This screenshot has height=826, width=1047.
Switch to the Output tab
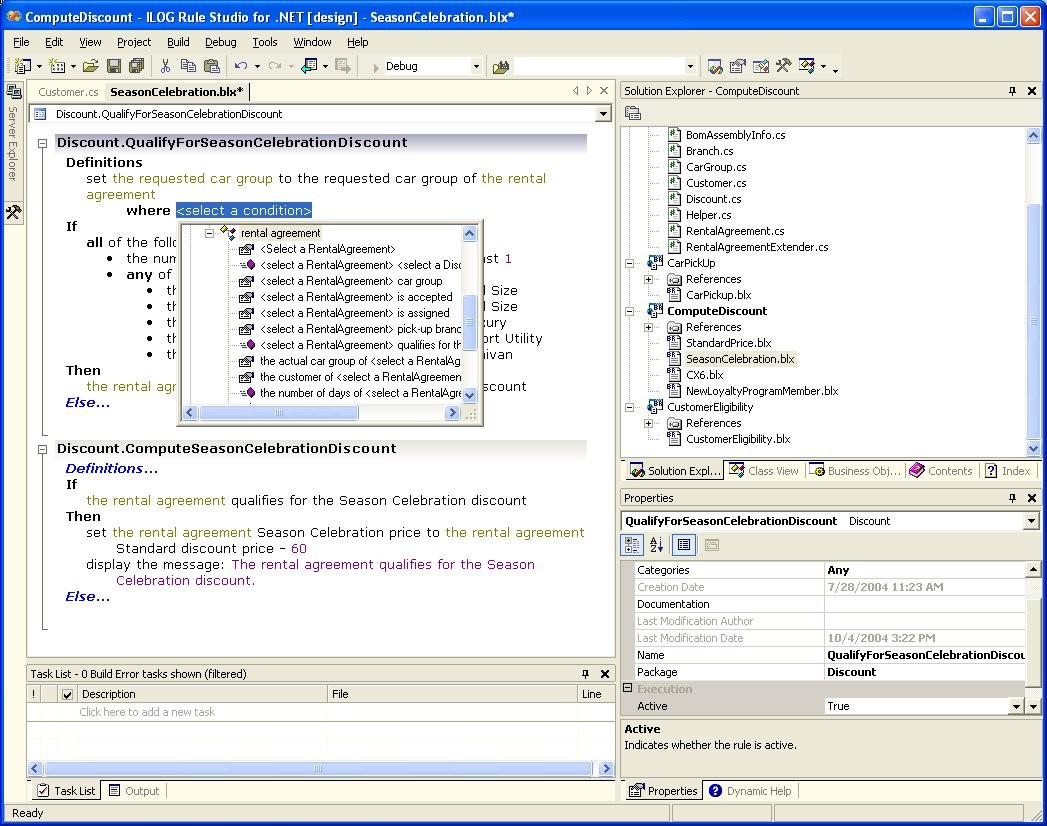point(134,791)
